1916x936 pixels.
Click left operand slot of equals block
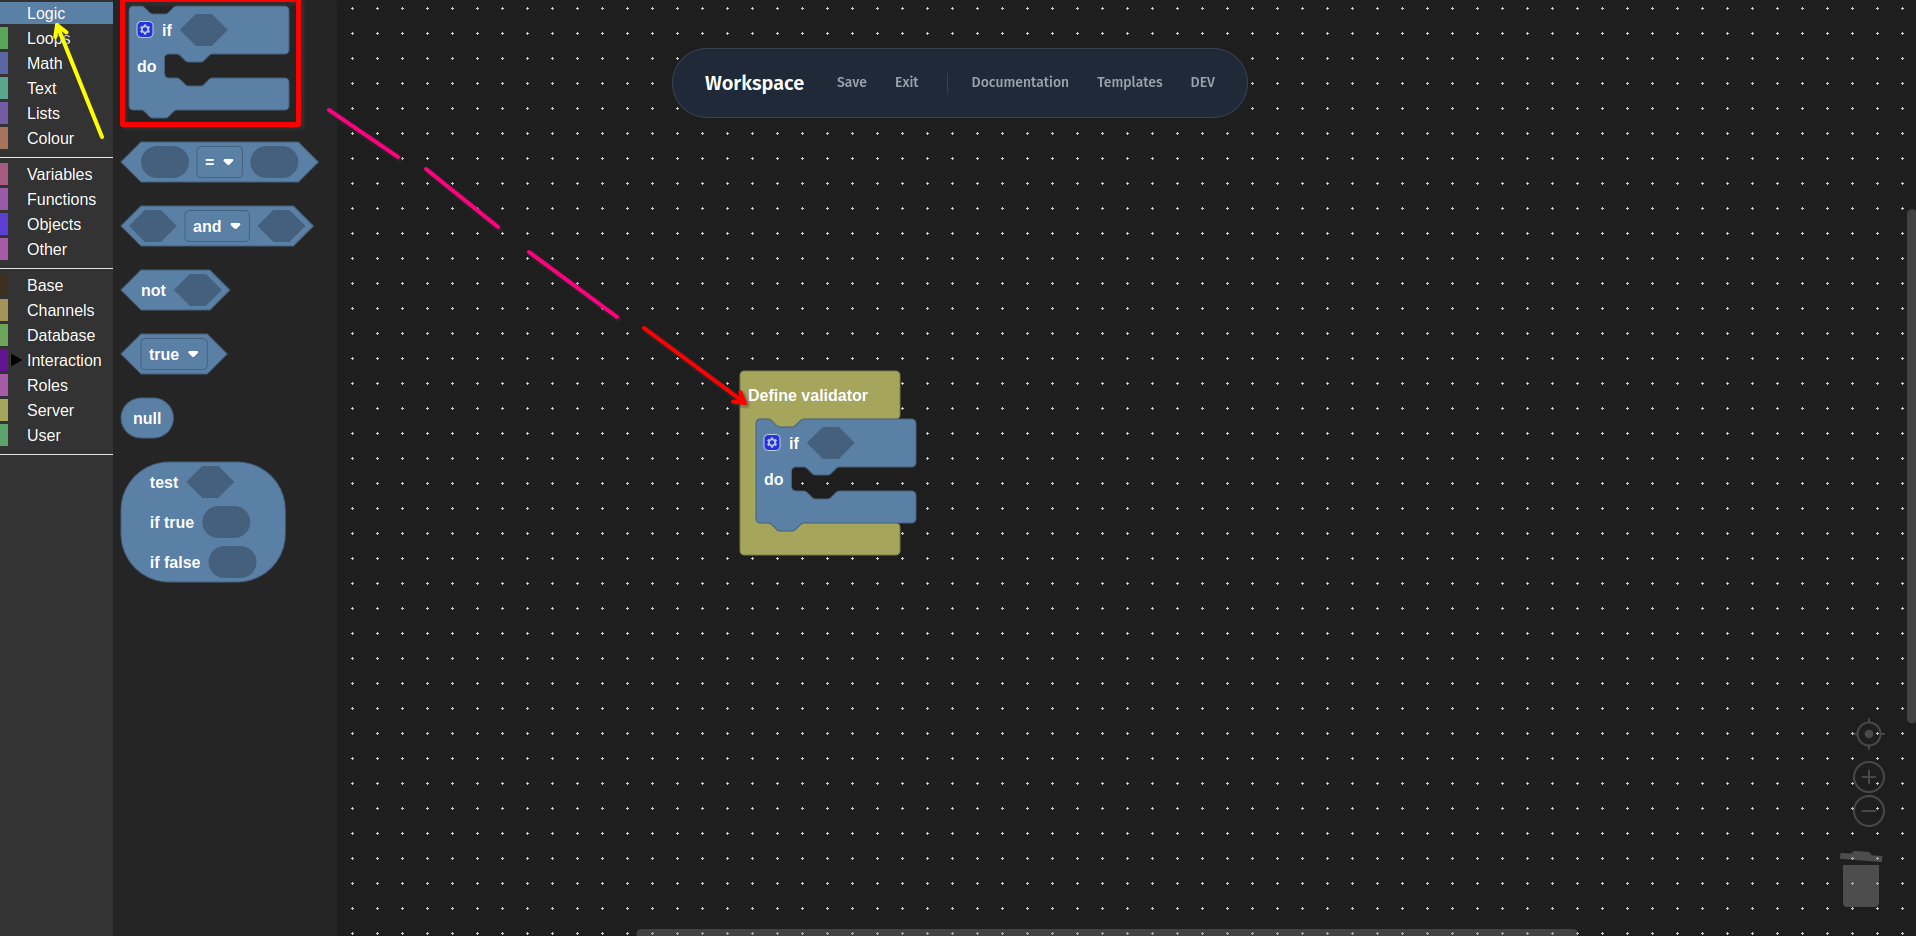click(165, 162)
